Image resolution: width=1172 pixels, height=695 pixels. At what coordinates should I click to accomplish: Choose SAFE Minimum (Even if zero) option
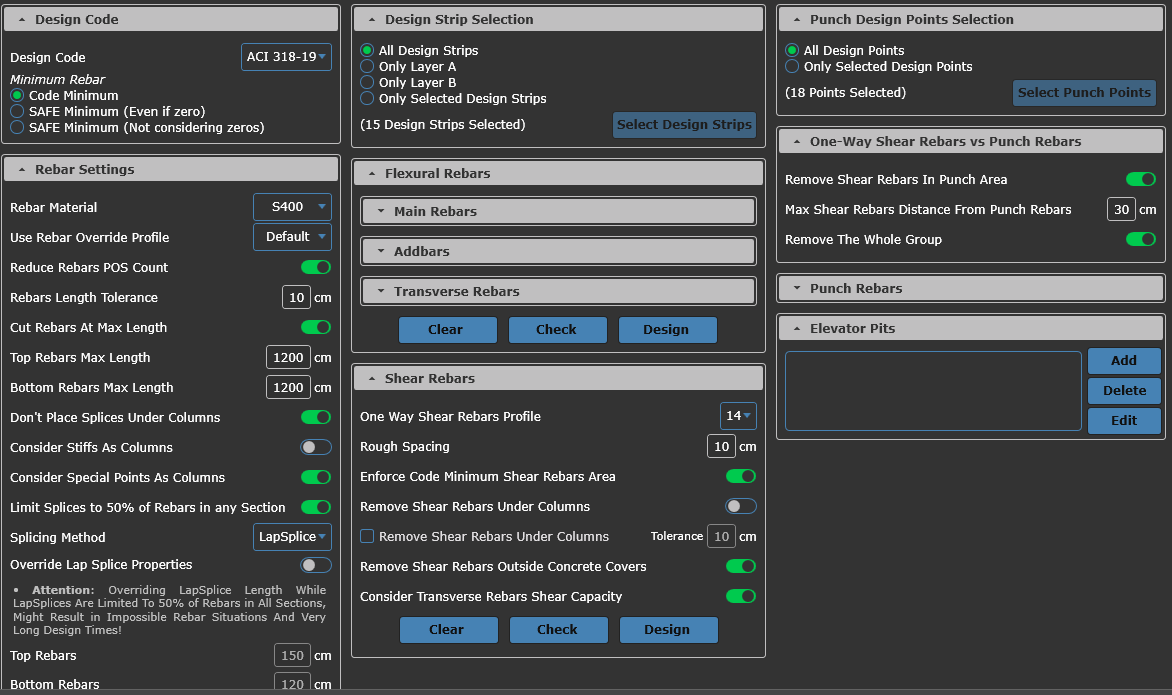tap(17, 111)
